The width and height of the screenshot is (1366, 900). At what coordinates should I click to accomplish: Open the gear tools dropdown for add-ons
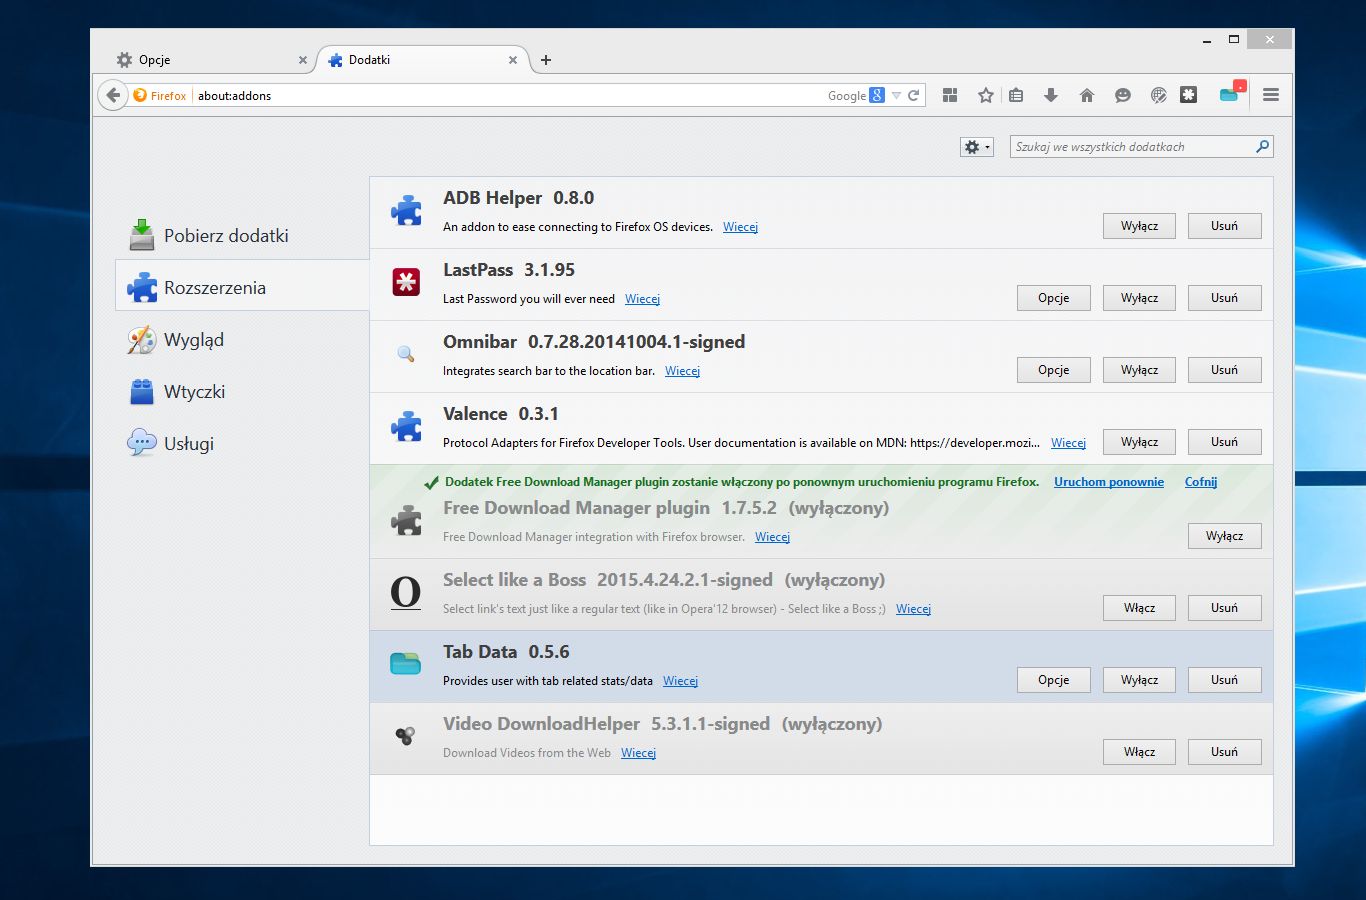point(976,147)
